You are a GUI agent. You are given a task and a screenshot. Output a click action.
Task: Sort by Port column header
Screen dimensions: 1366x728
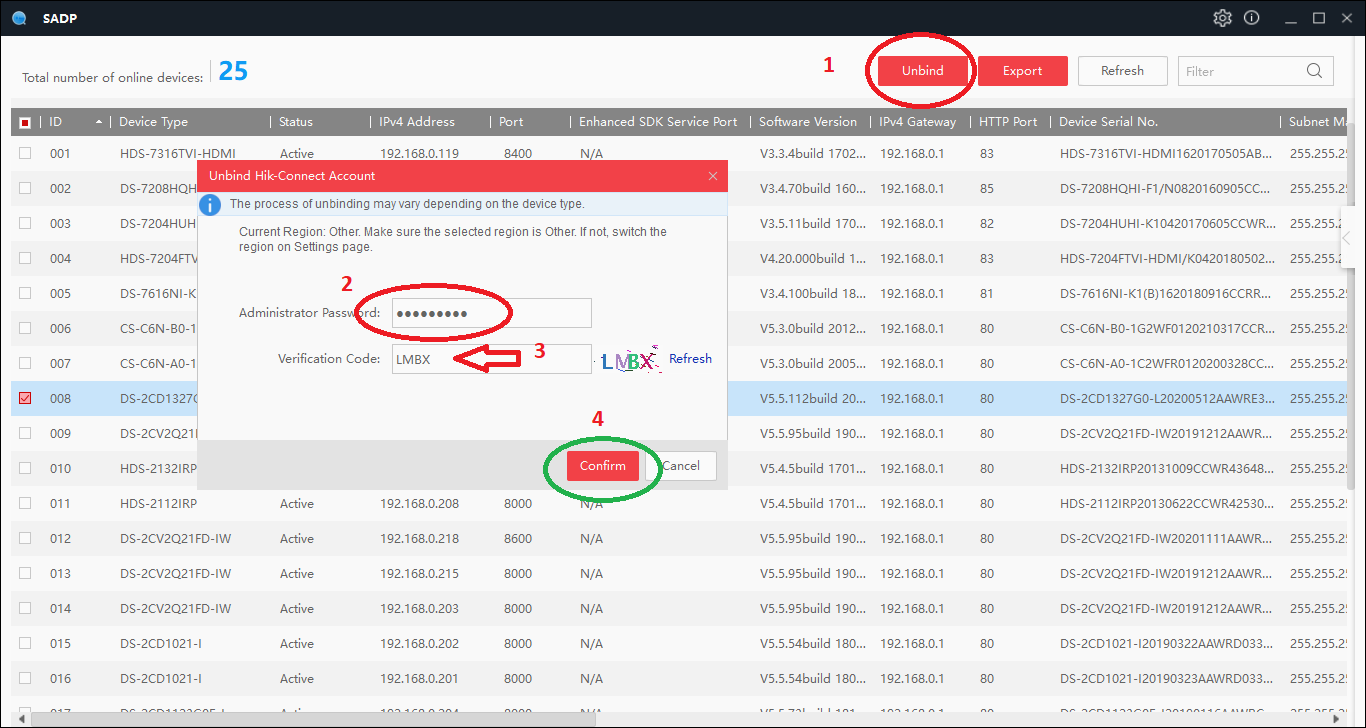pos(511,122)
